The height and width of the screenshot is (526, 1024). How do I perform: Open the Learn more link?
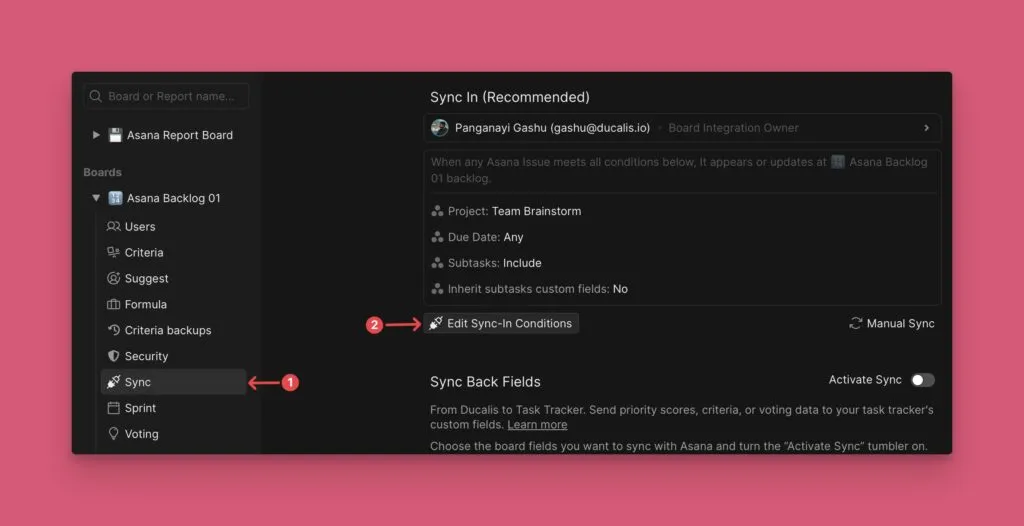537,425
